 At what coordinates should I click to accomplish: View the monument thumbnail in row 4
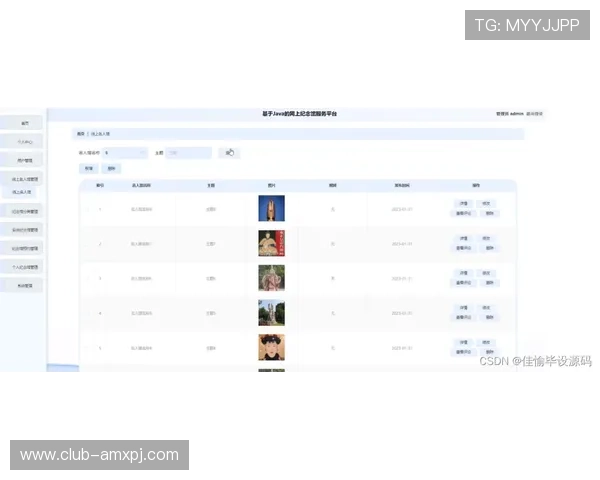coord(271,313)
